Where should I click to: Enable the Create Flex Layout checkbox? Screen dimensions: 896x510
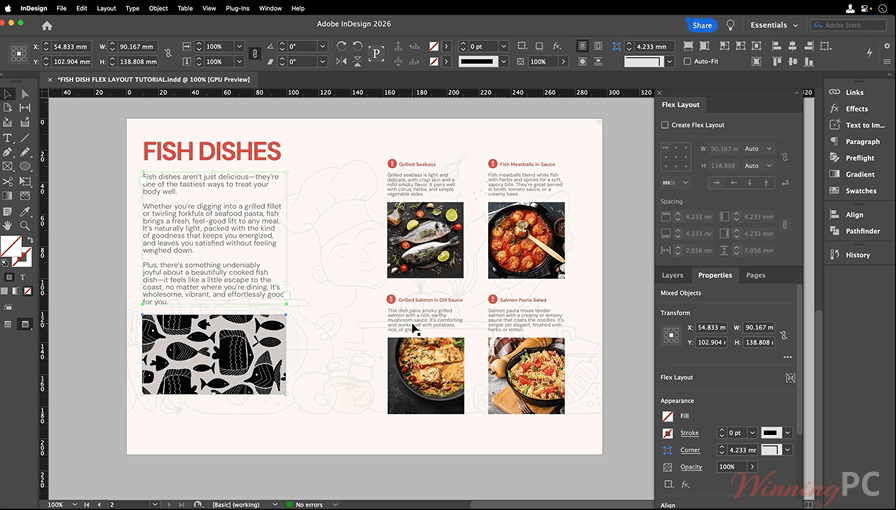point(665,125)
